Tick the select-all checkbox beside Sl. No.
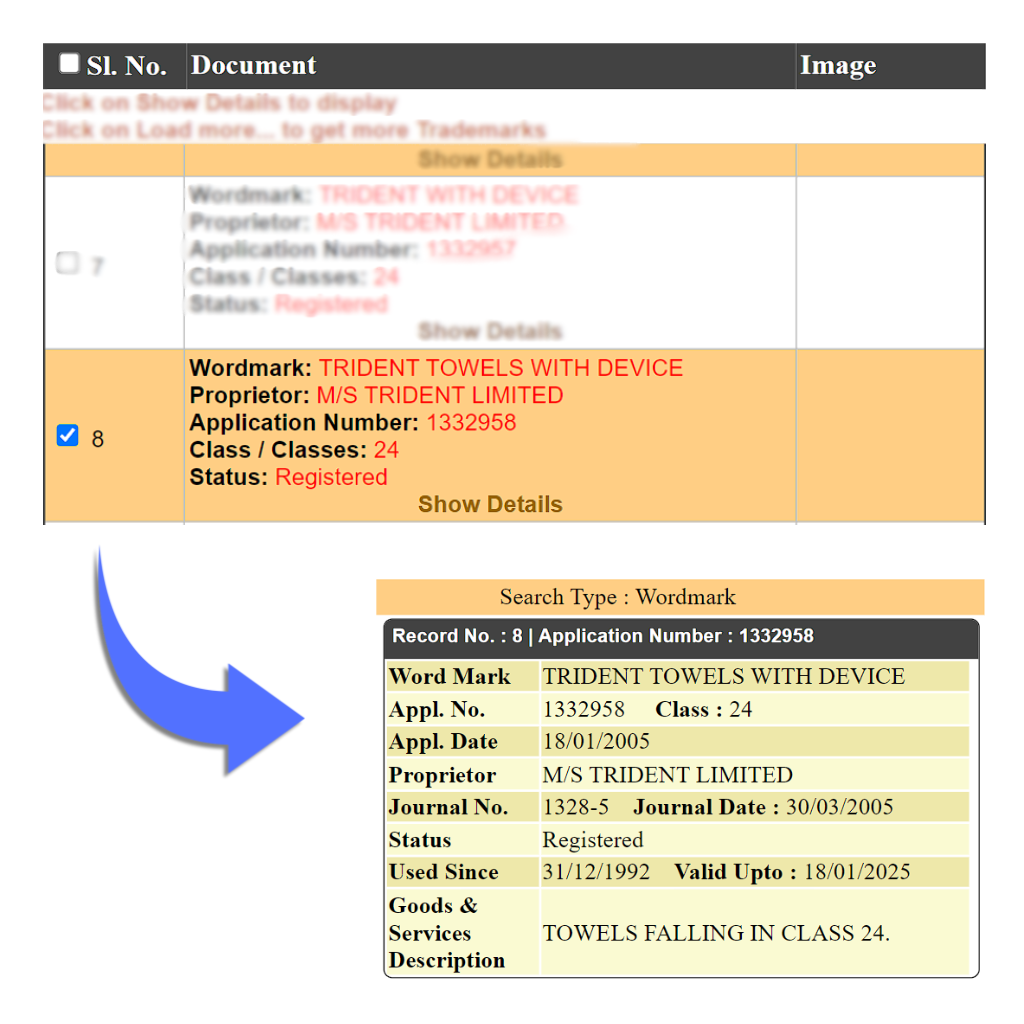The image size is (1024, 1024). 69,64
